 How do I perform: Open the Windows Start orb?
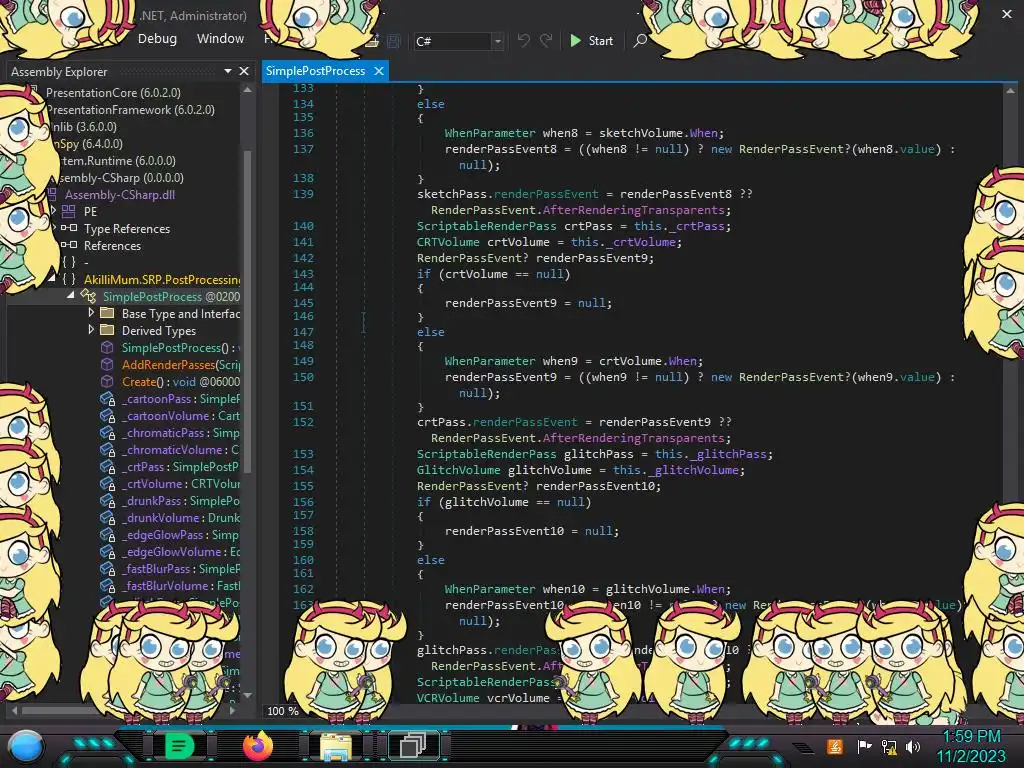click(25, 746)
